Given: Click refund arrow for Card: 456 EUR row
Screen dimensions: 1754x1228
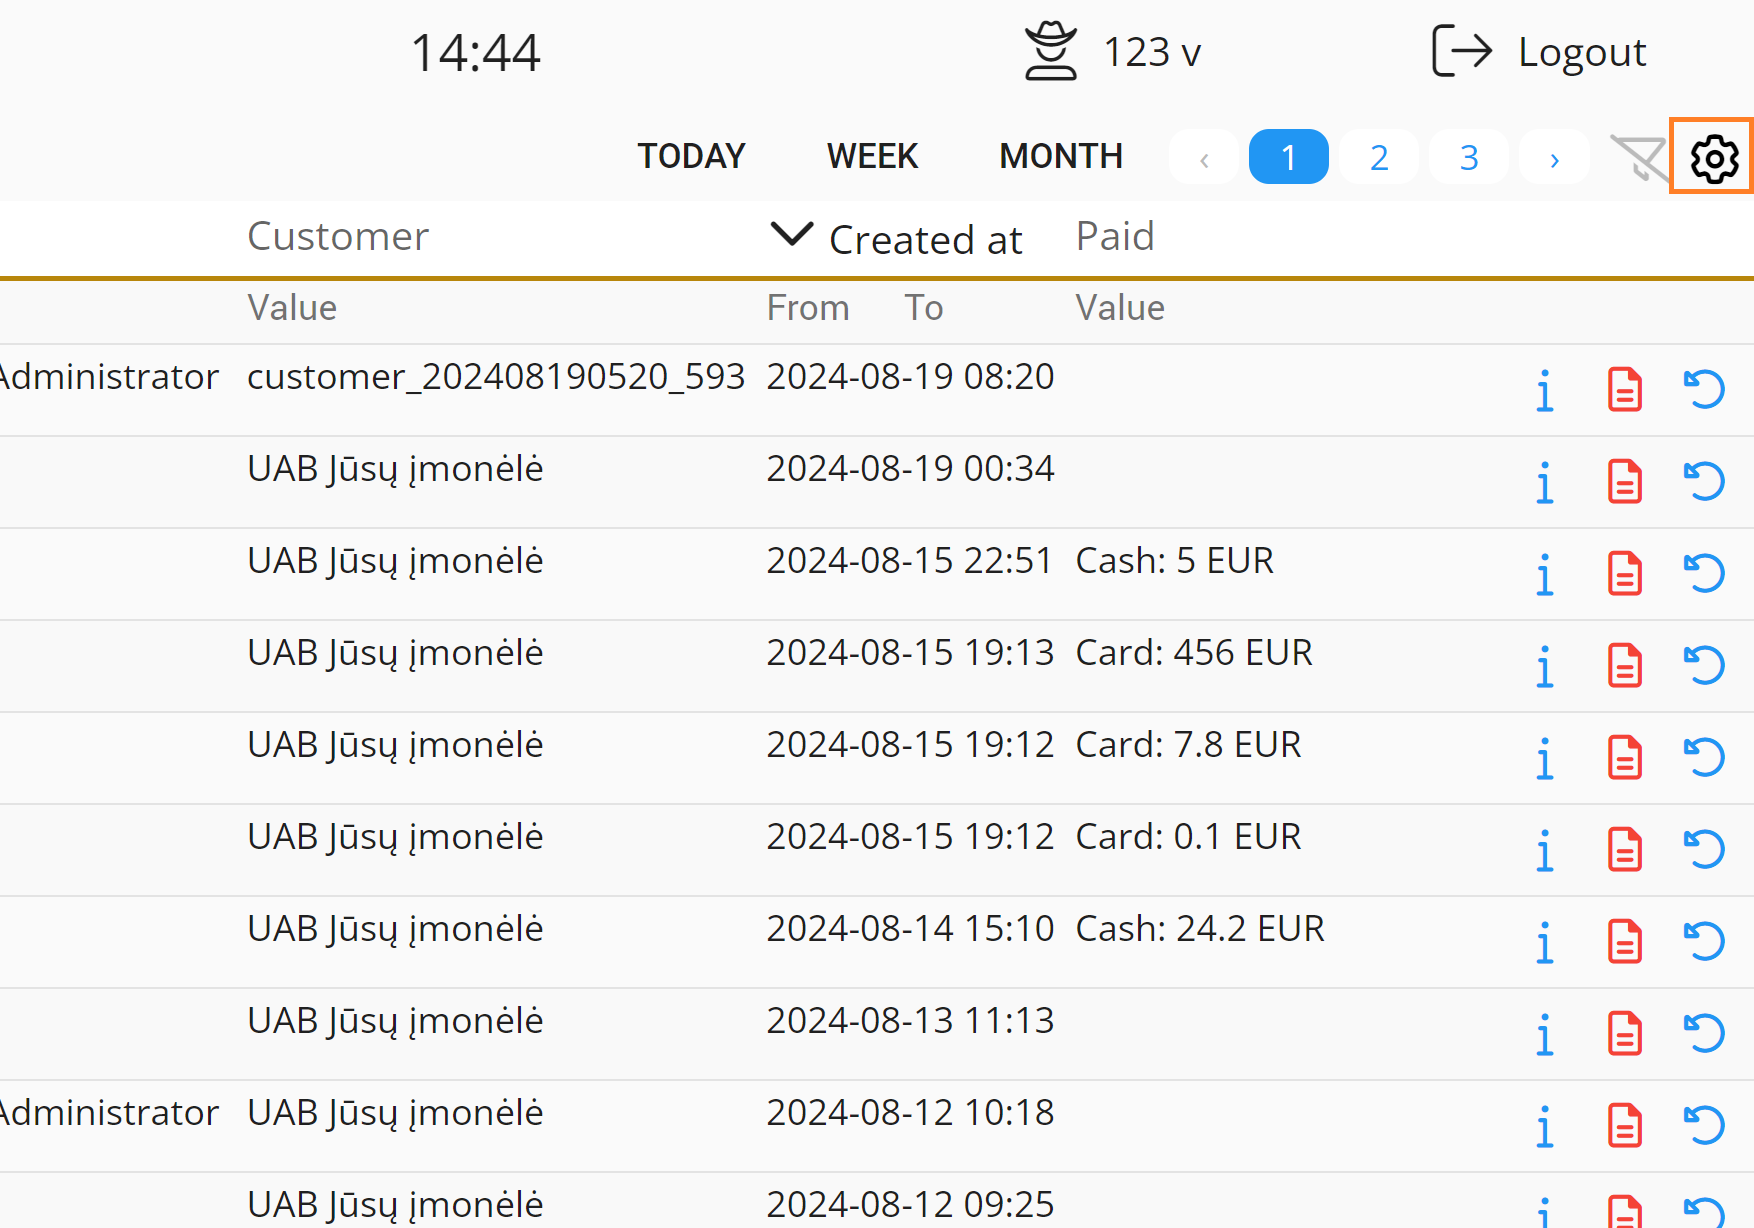Looking at the screenshot, I should (x=1704, y=666).
